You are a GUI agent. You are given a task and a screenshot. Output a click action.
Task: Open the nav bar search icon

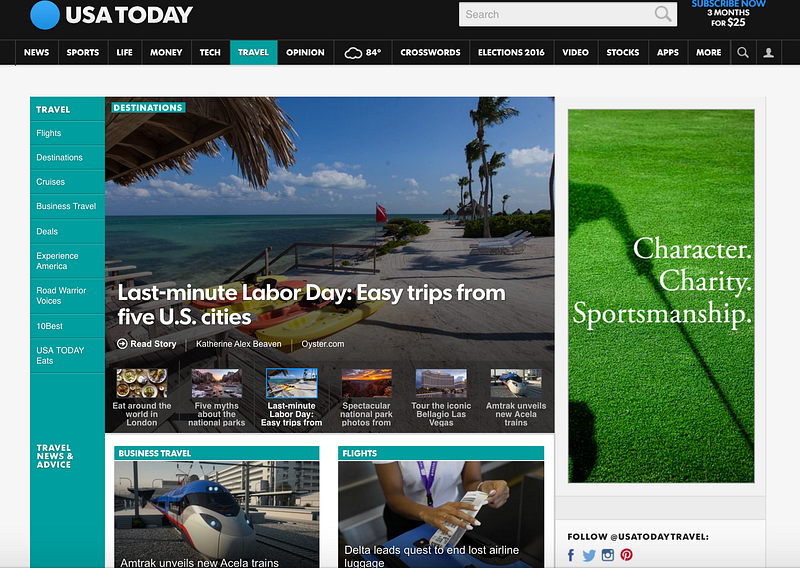(743, 53)
